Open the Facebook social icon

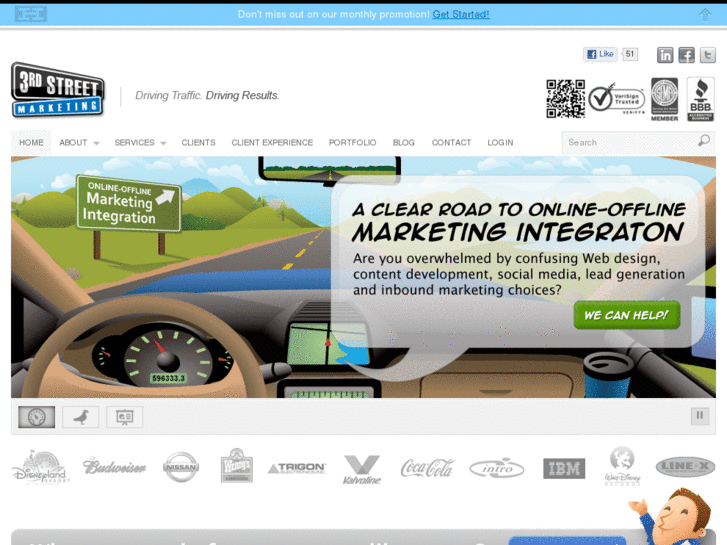[x=686, y=55]
